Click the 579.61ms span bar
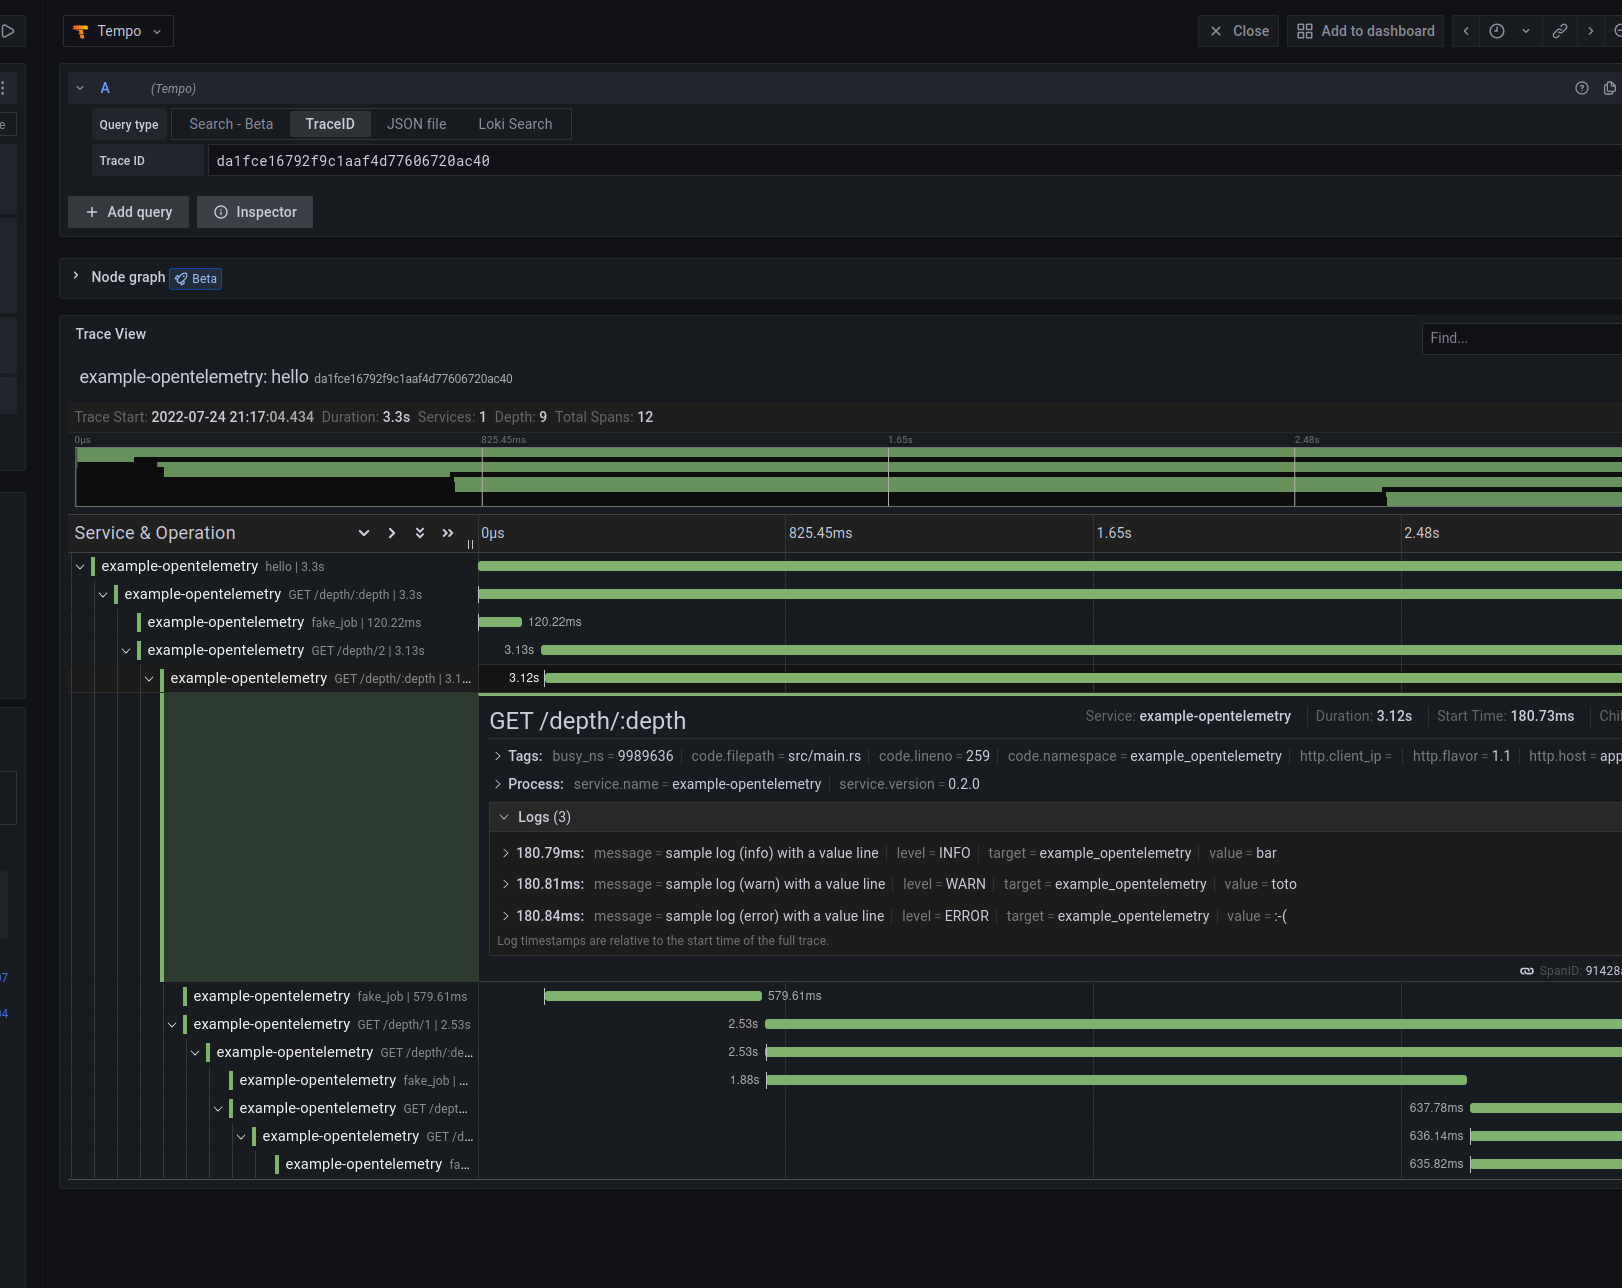This screenshot has width=1622, height=1288. tap(653, 996)
